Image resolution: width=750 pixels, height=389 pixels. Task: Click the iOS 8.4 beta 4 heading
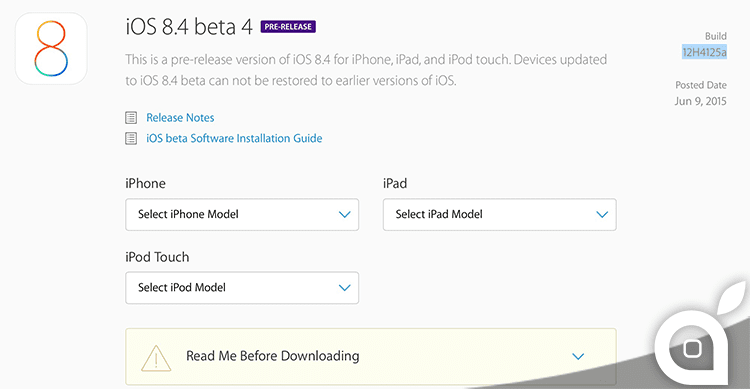click(189, 27)
